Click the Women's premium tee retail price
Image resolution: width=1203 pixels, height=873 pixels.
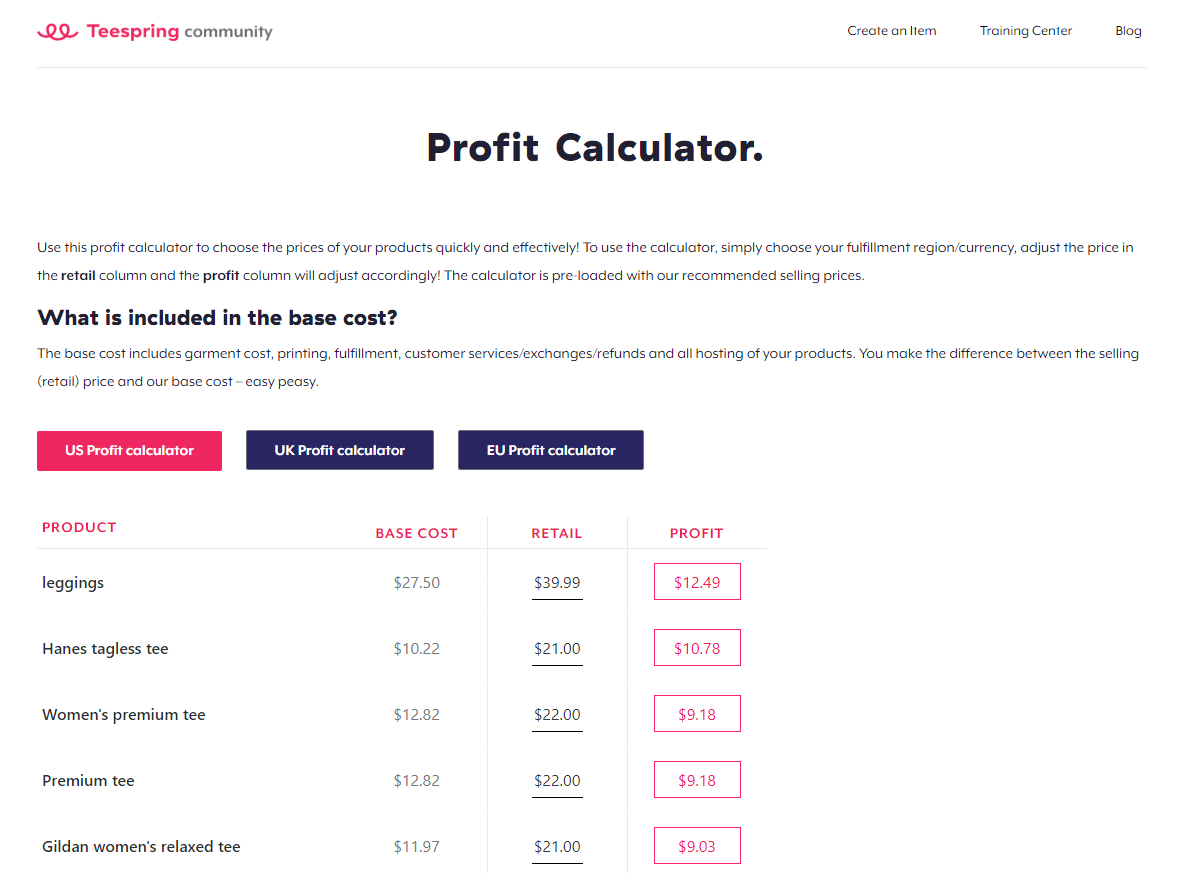coord(557,714)
